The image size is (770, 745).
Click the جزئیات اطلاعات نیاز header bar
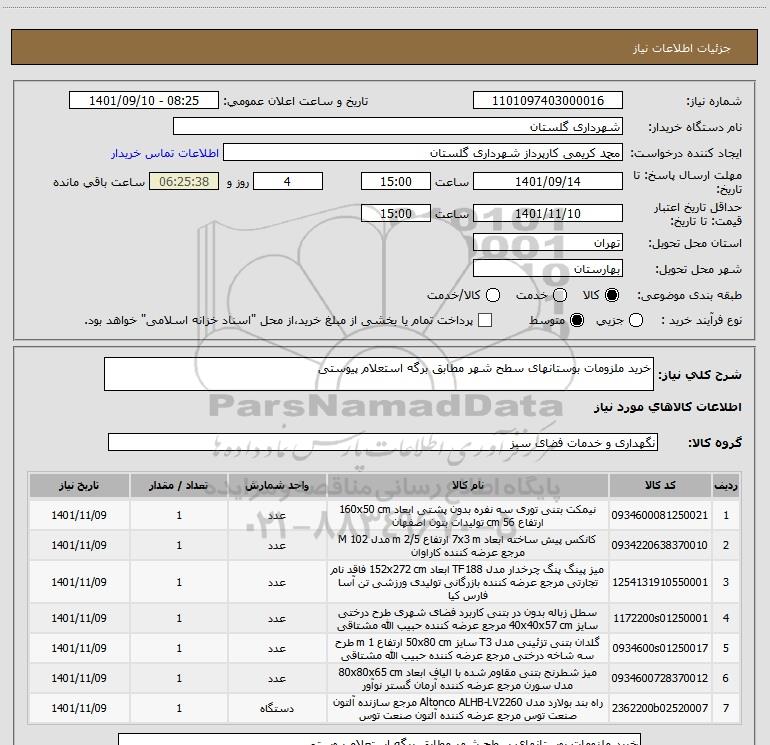click(385, 47)
